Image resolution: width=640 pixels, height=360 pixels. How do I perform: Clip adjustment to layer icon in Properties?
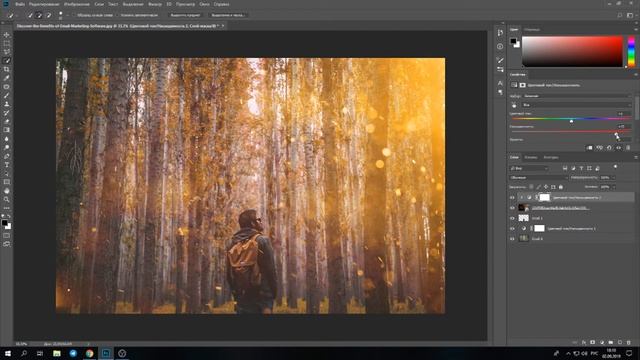[590, 148]
